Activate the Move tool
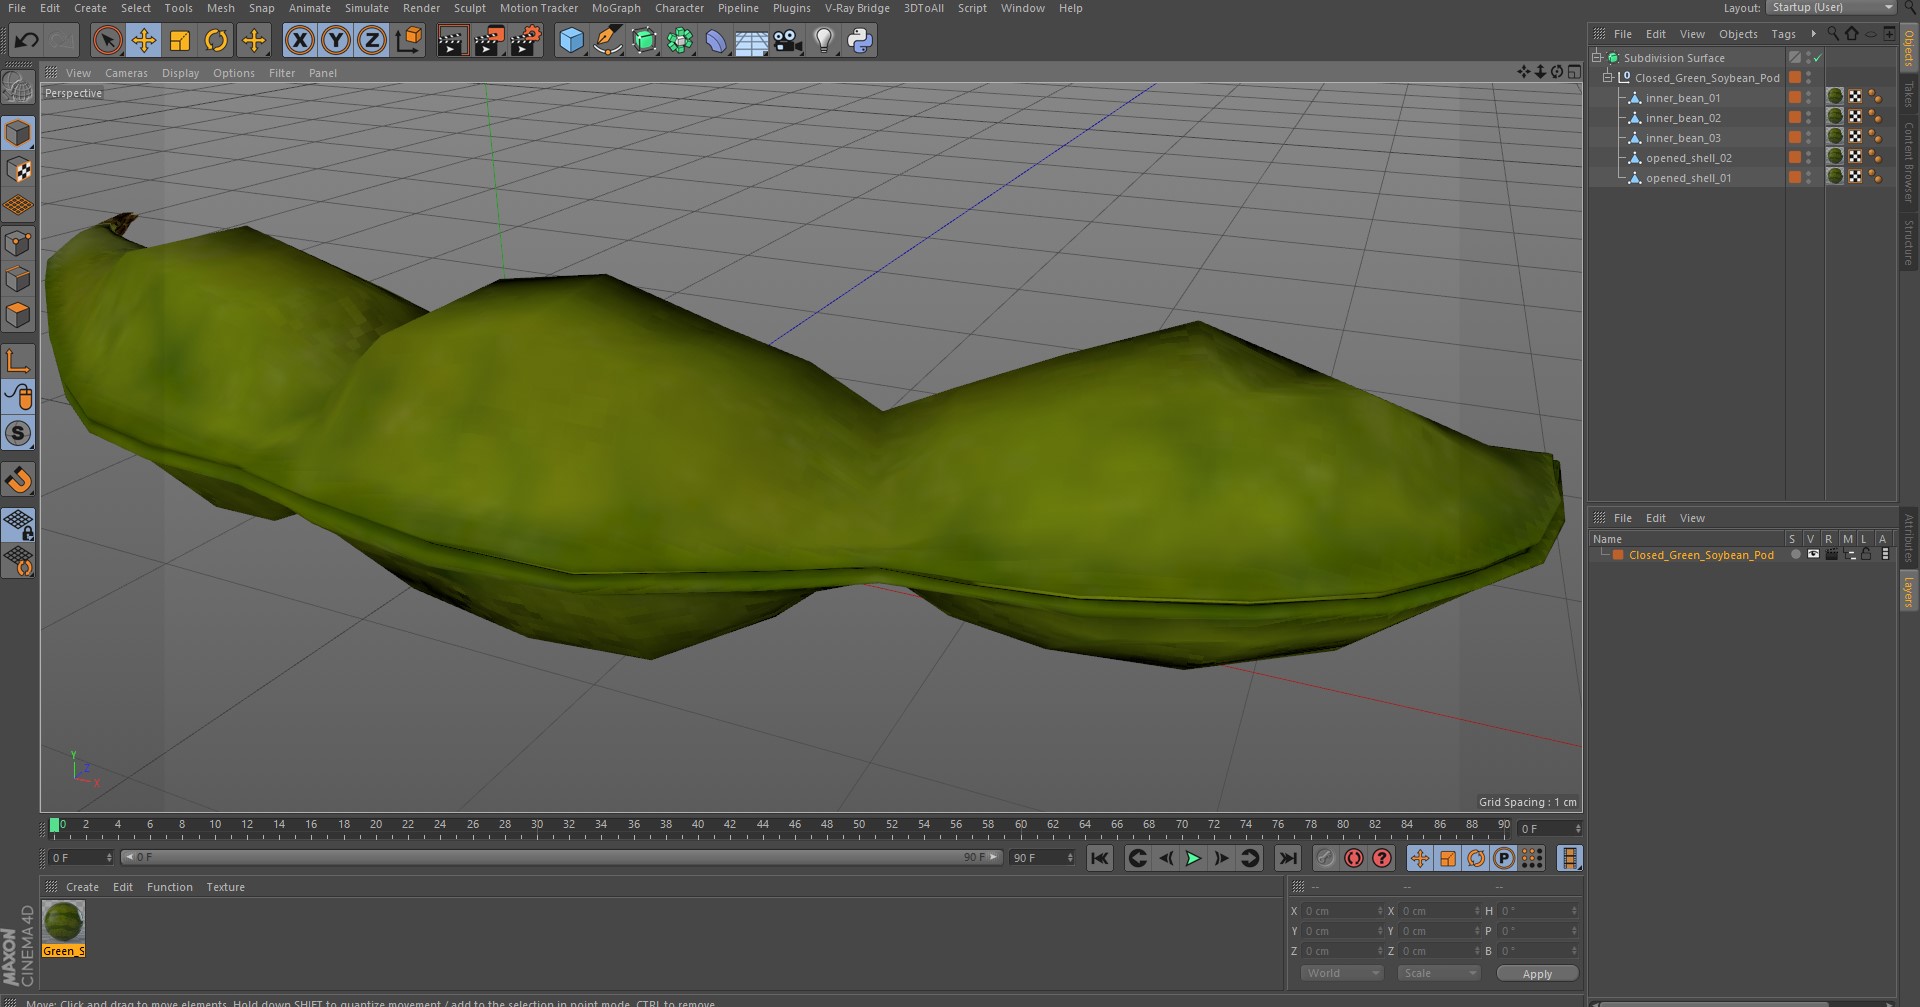The width and height of the screenshot is (1920, 1007). [x=144, y=41]
